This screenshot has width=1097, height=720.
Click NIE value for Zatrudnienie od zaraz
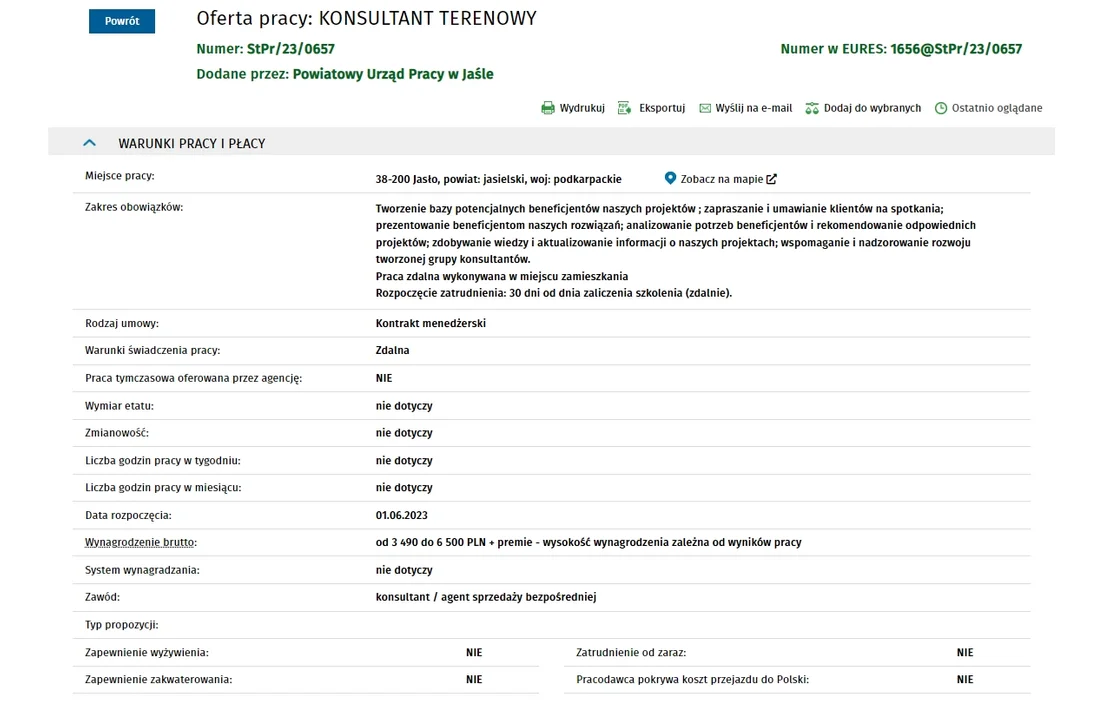point(965,652)
